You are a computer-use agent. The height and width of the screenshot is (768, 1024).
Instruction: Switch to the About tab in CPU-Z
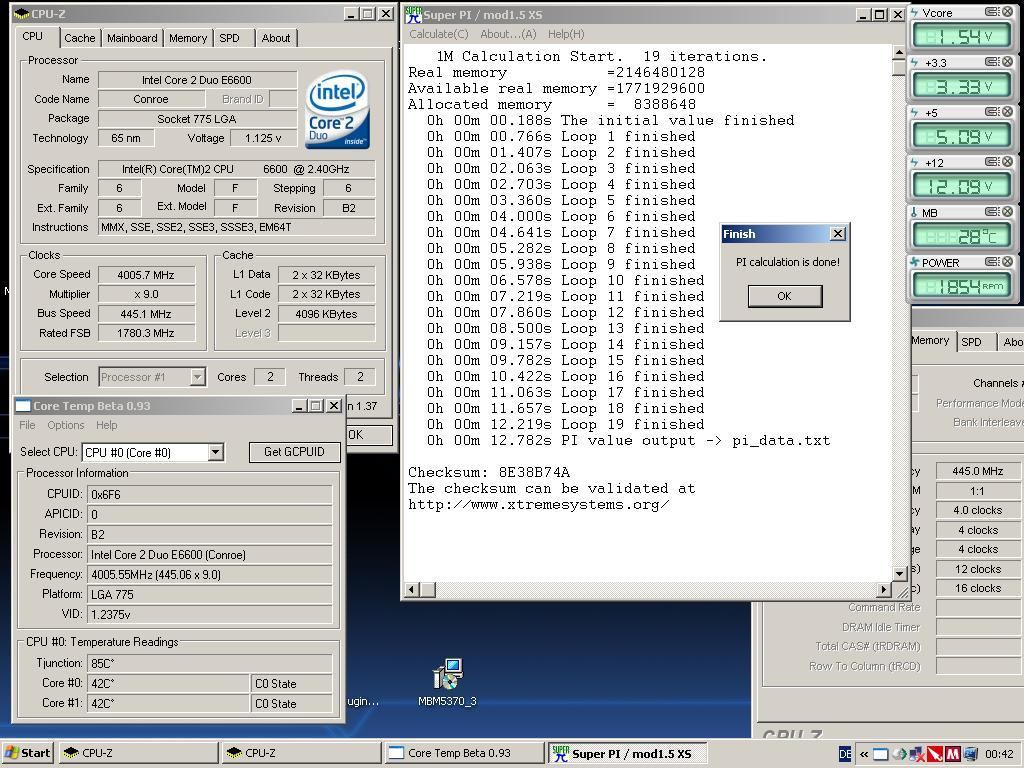tap(276, 38)
